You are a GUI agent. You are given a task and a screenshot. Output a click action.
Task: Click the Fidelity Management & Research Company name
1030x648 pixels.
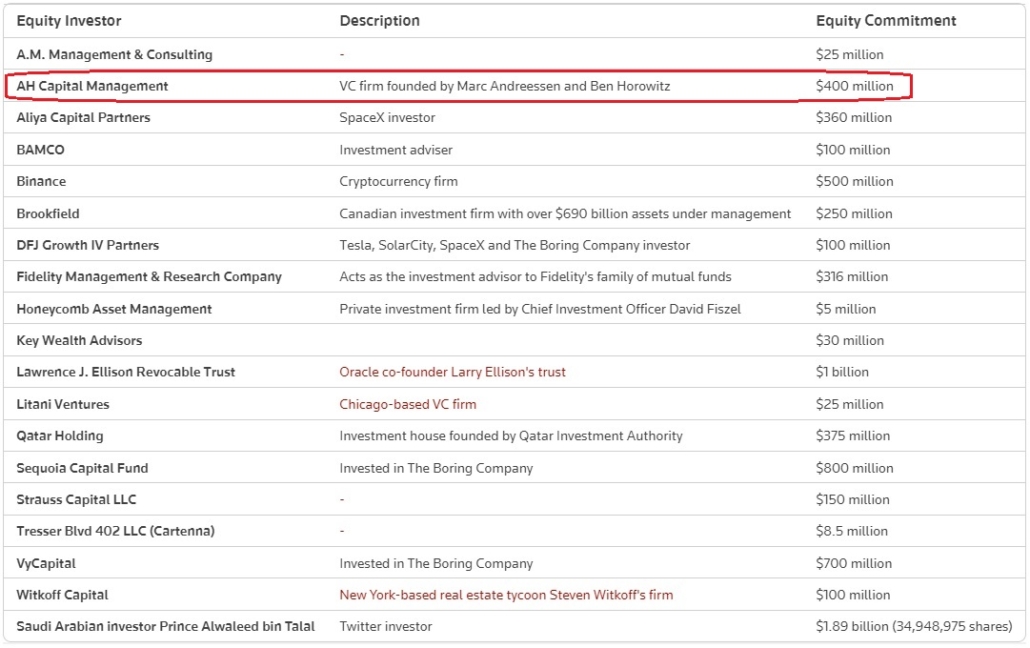coord(149,277)
